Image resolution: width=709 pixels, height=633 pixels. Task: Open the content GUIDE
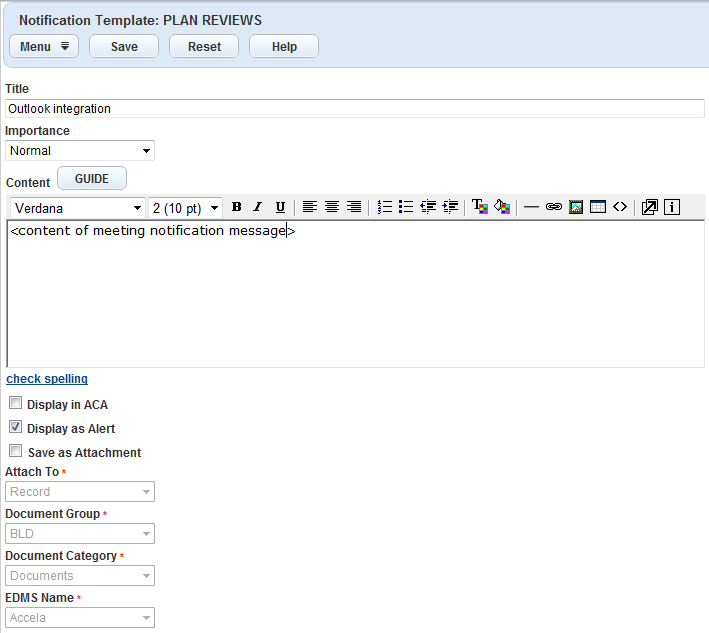tap(92, 178)
